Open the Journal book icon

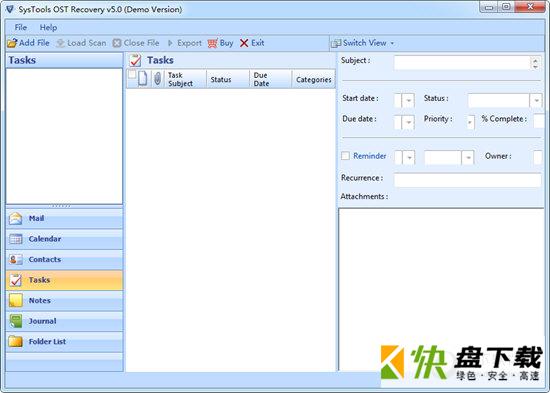(x=15, y=321)
